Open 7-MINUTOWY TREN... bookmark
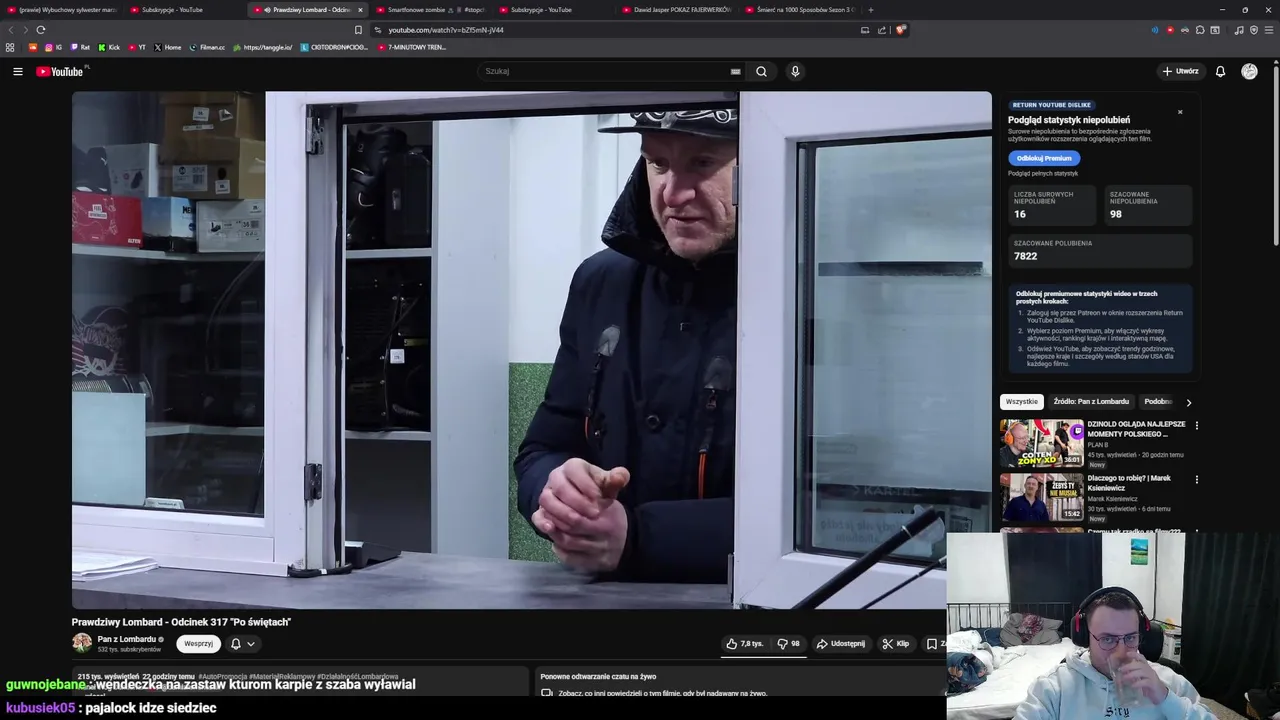 pyautogui.click(x=412, y=47)
